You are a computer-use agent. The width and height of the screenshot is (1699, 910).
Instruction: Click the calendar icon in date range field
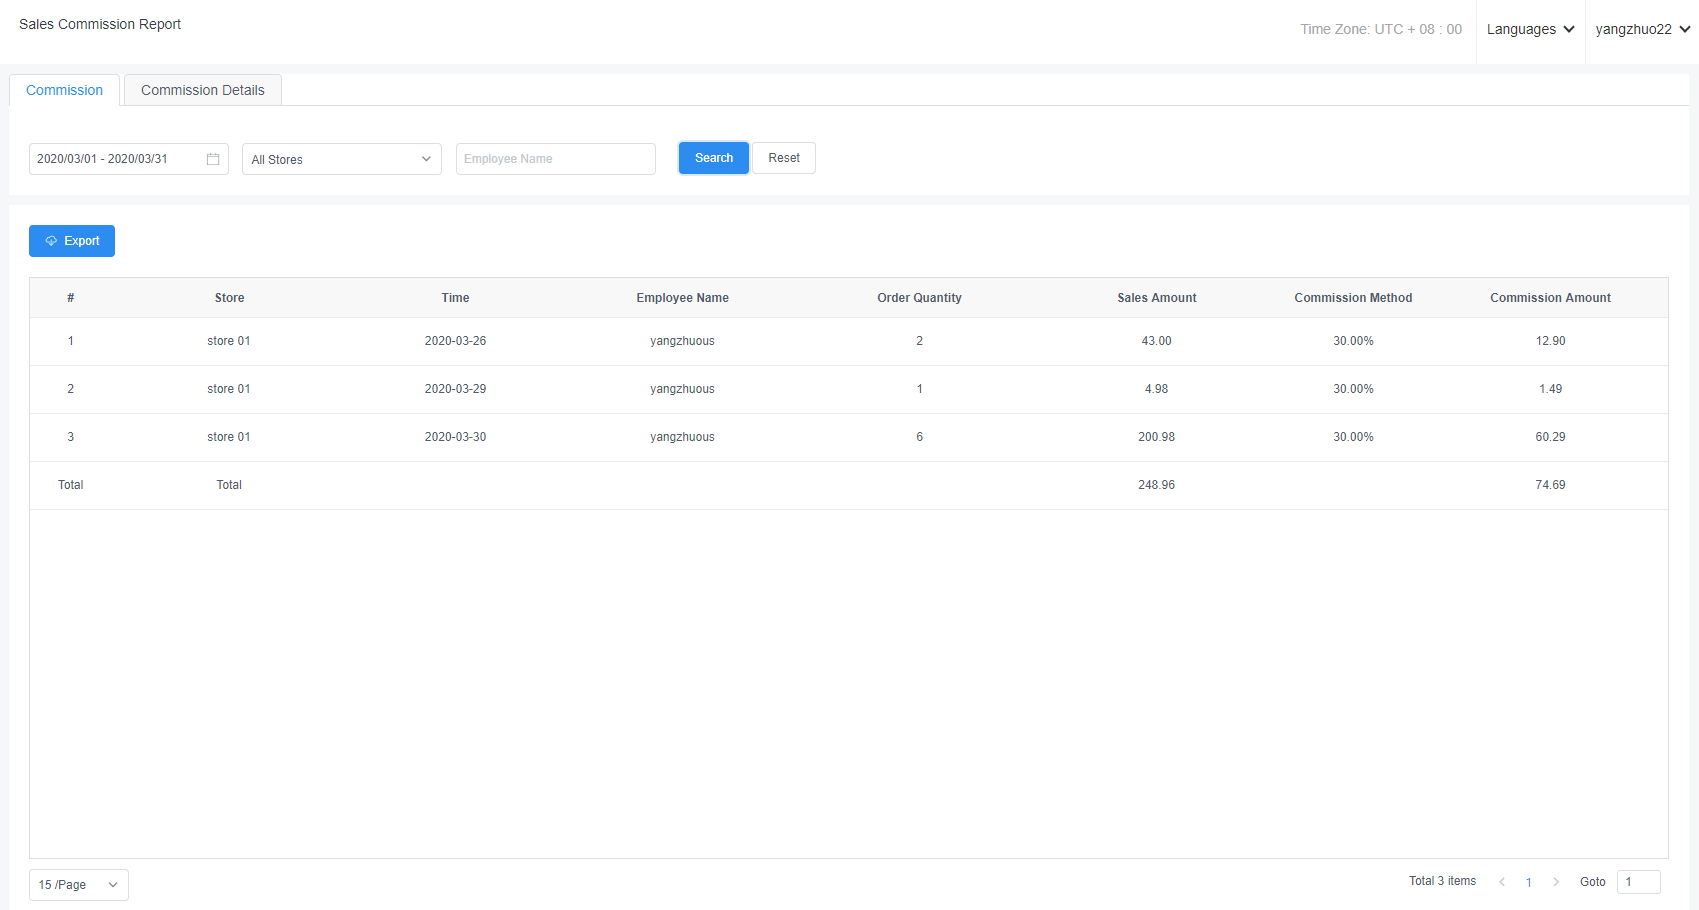(213, 159)
